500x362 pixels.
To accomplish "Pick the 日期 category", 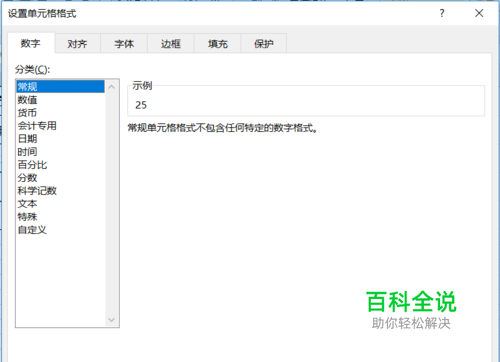I will pos(60,139).
